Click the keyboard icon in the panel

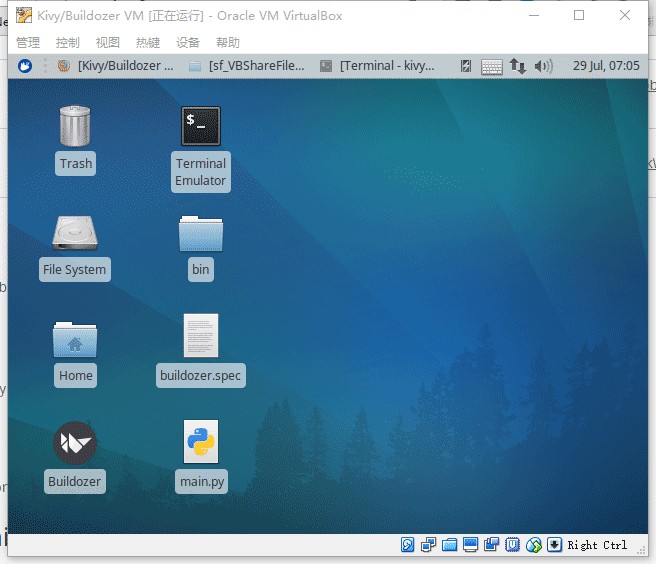tap(492, 67)
